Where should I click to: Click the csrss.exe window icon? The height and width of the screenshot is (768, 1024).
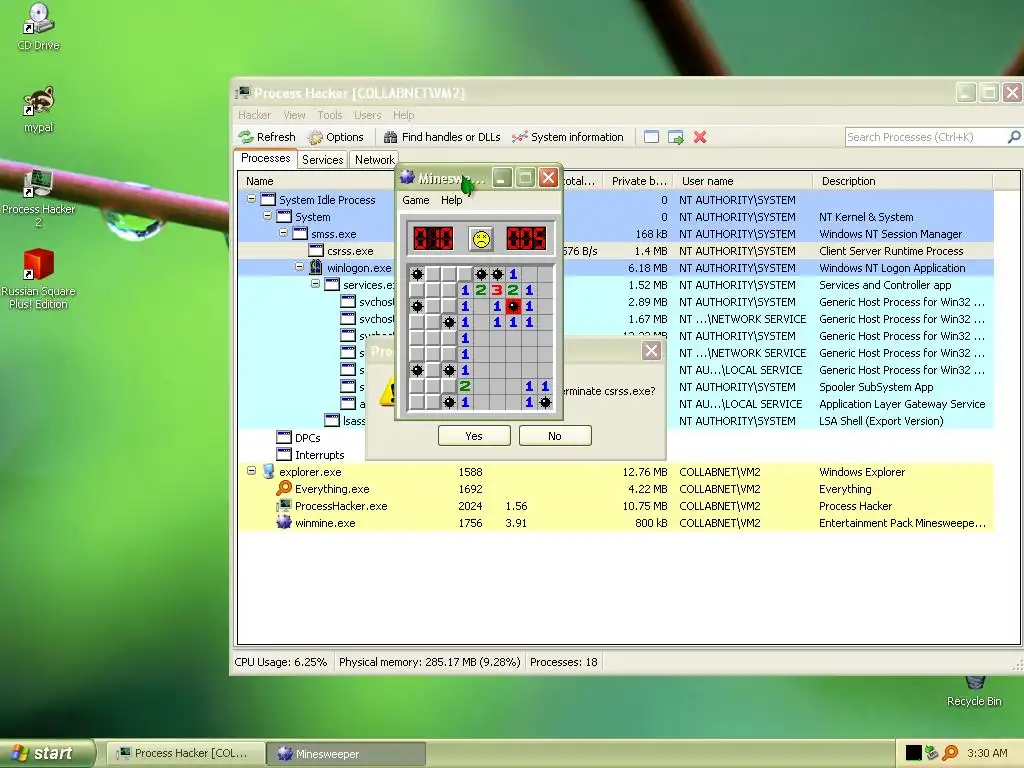click(x=316, y=251)
